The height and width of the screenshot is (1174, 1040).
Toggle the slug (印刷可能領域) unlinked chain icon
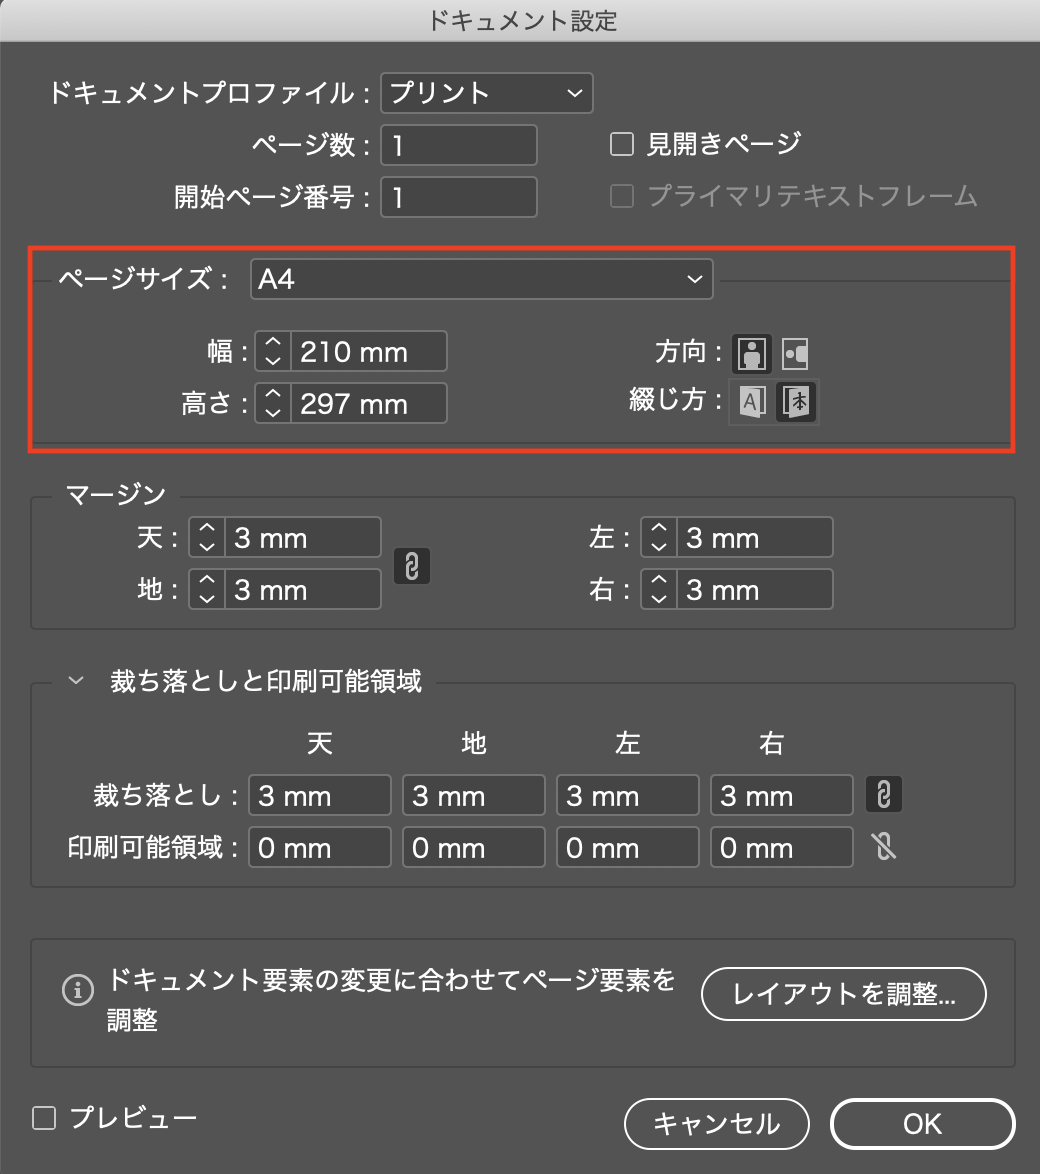tap(883, 847)
